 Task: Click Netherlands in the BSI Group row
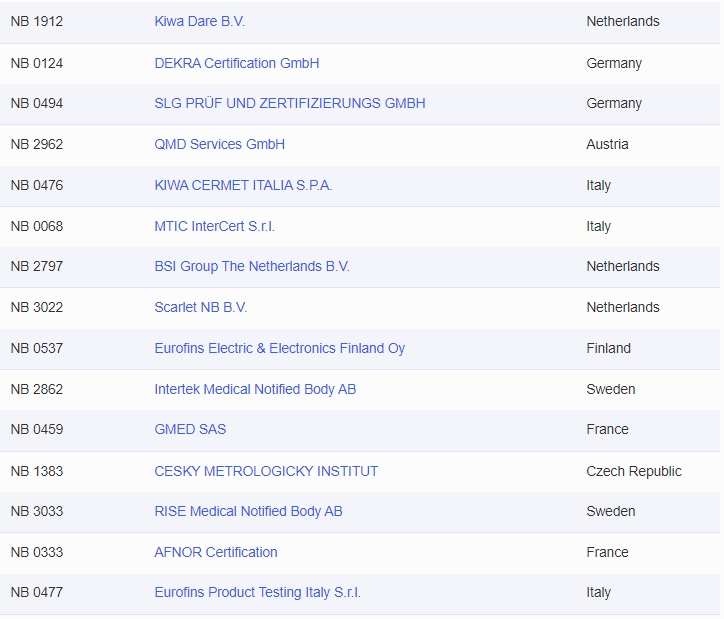pos(623,266)
